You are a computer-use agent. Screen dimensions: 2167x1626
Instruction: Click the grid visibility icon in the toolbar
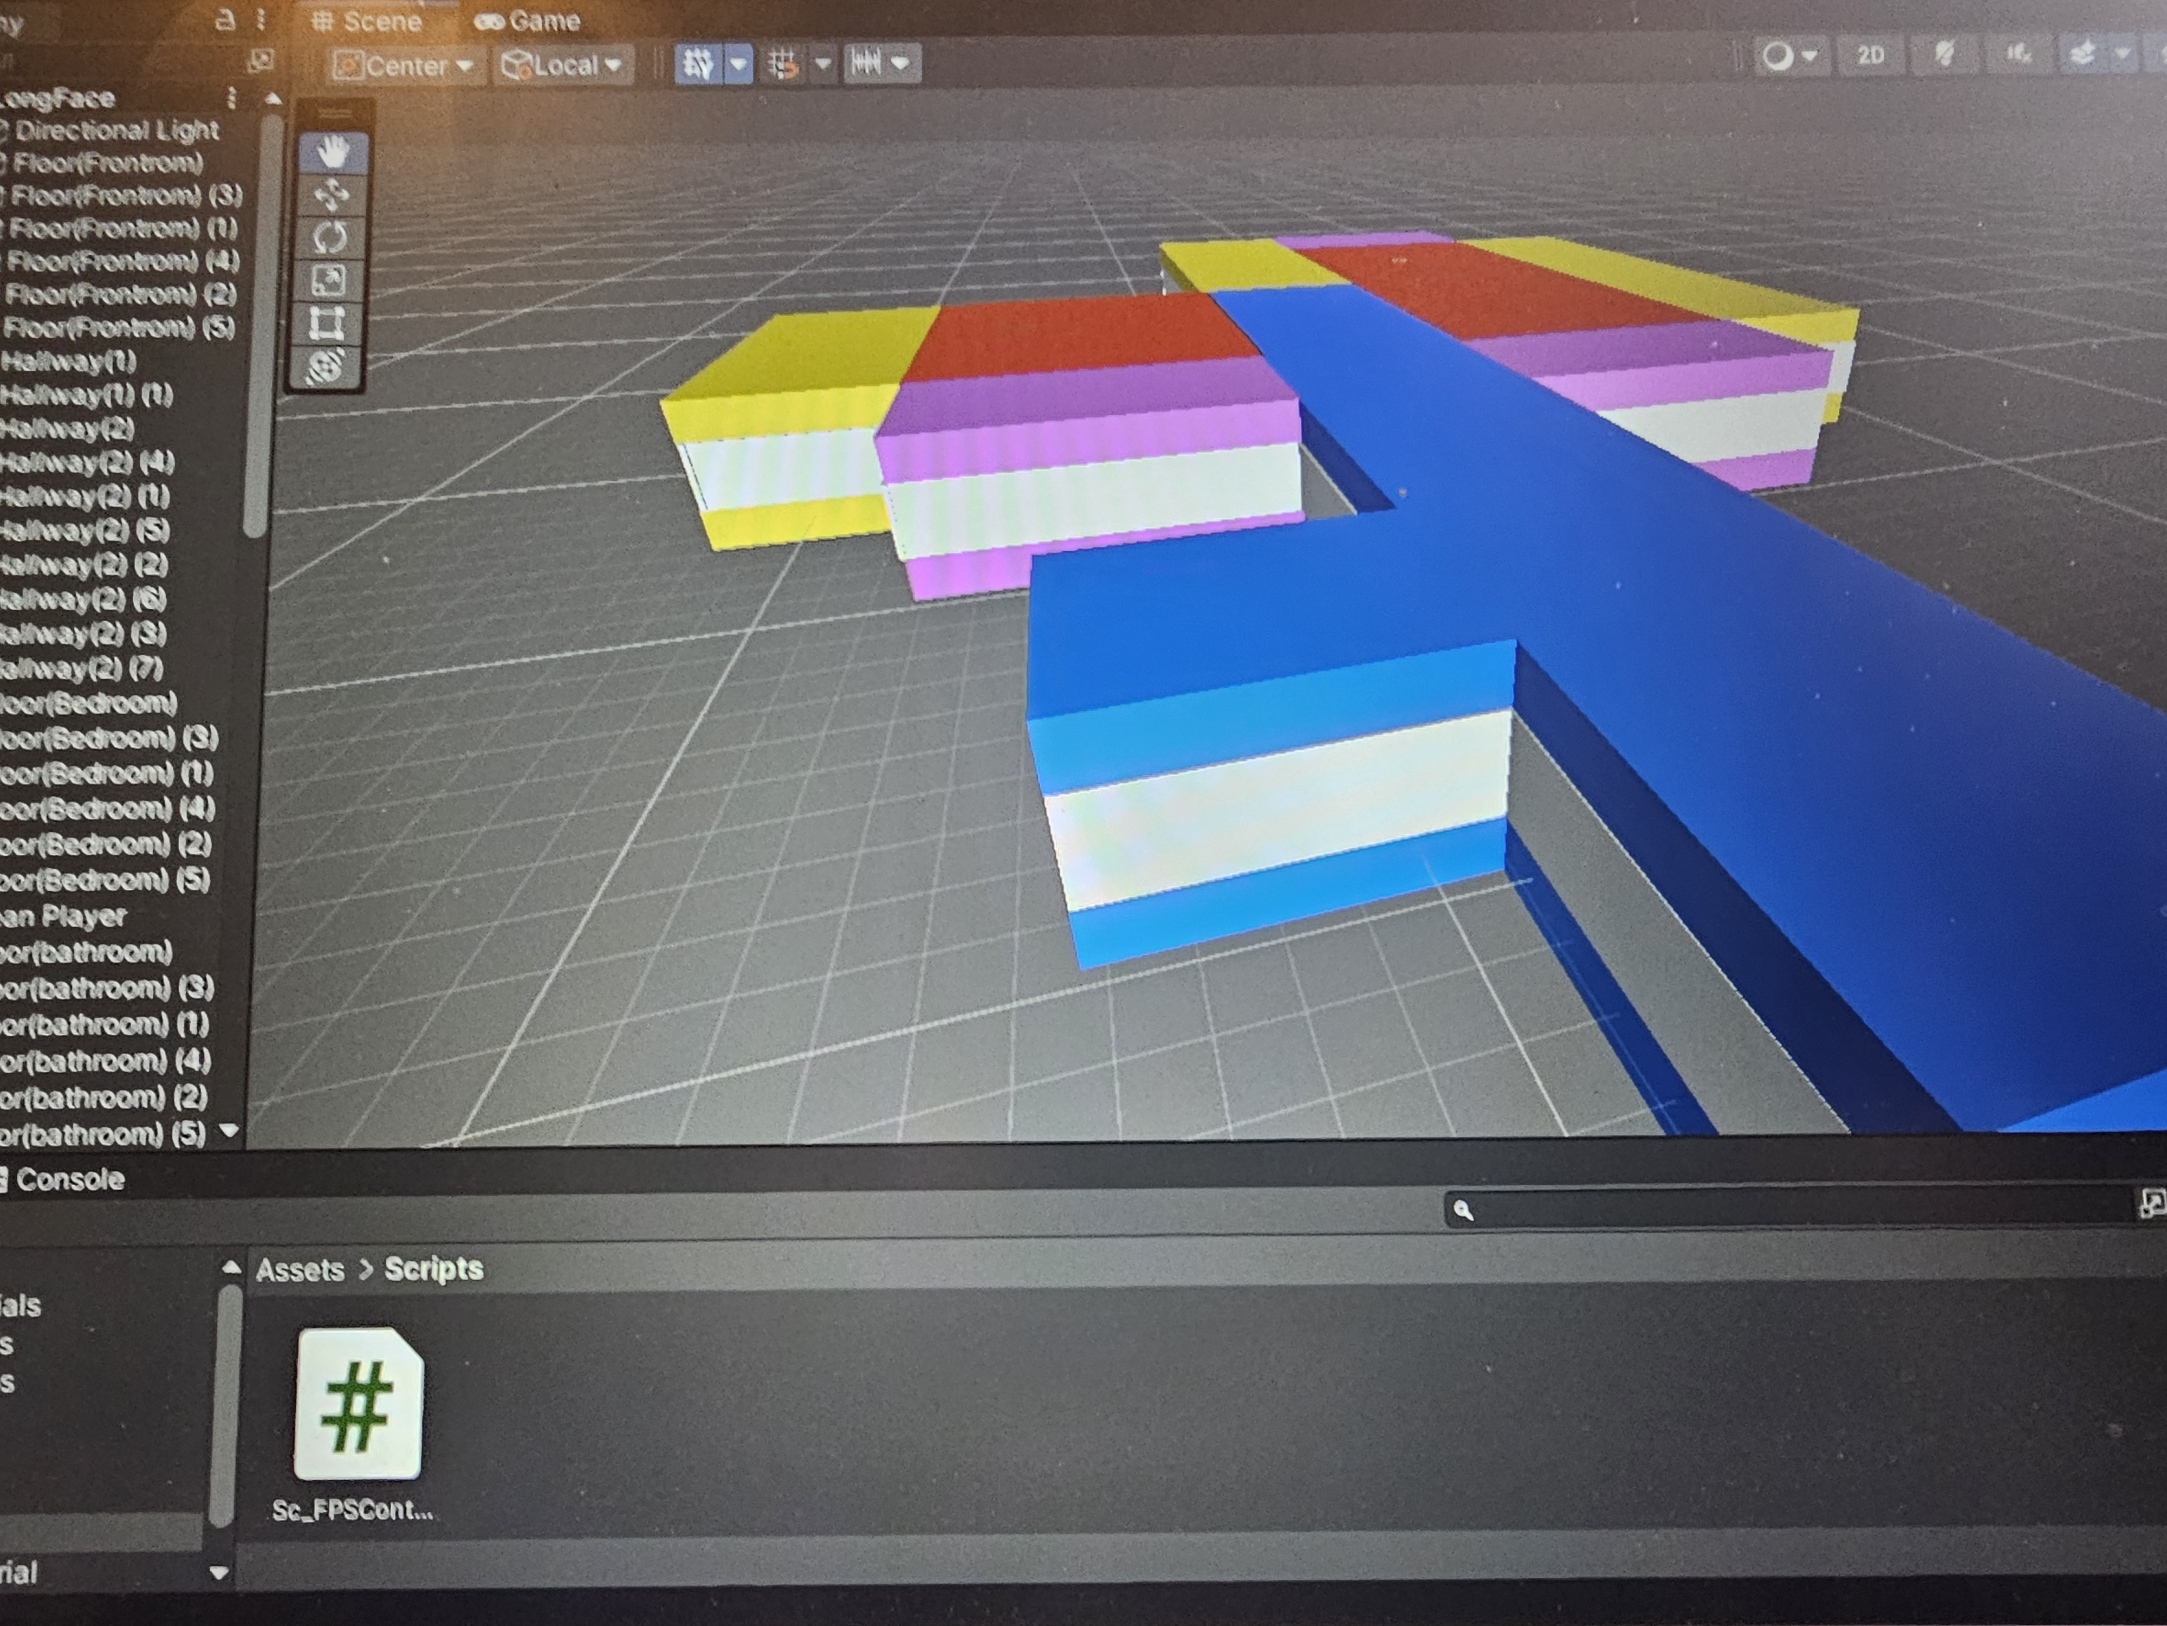point(783,64)
